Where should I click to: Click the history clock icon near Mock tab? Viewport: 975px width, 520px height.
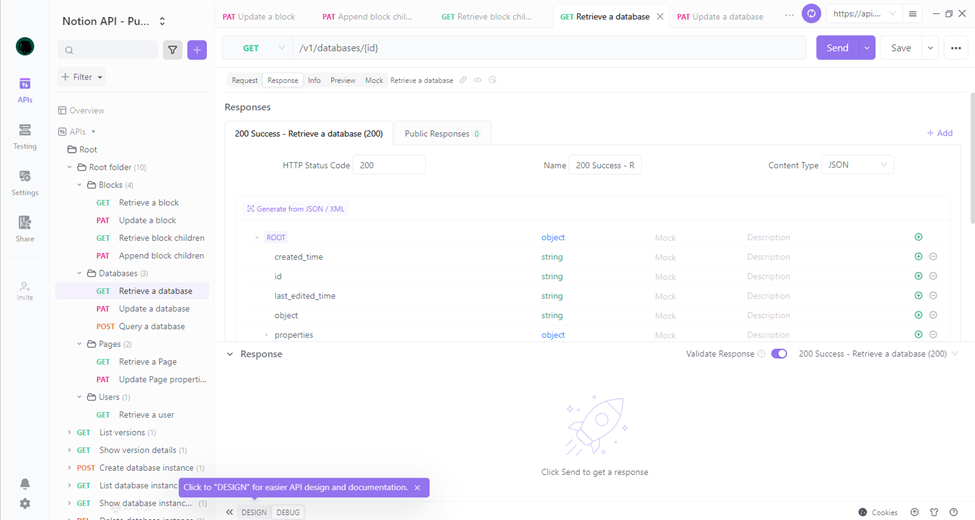pyautogui.click(x=492, y=80)
